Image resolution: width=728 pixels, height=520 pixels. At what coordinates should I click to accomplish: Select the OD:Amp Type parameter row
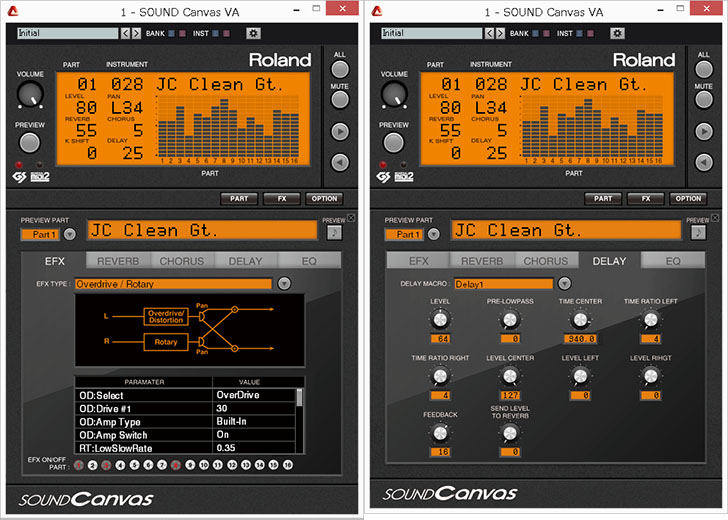click(x=185, y=422)
